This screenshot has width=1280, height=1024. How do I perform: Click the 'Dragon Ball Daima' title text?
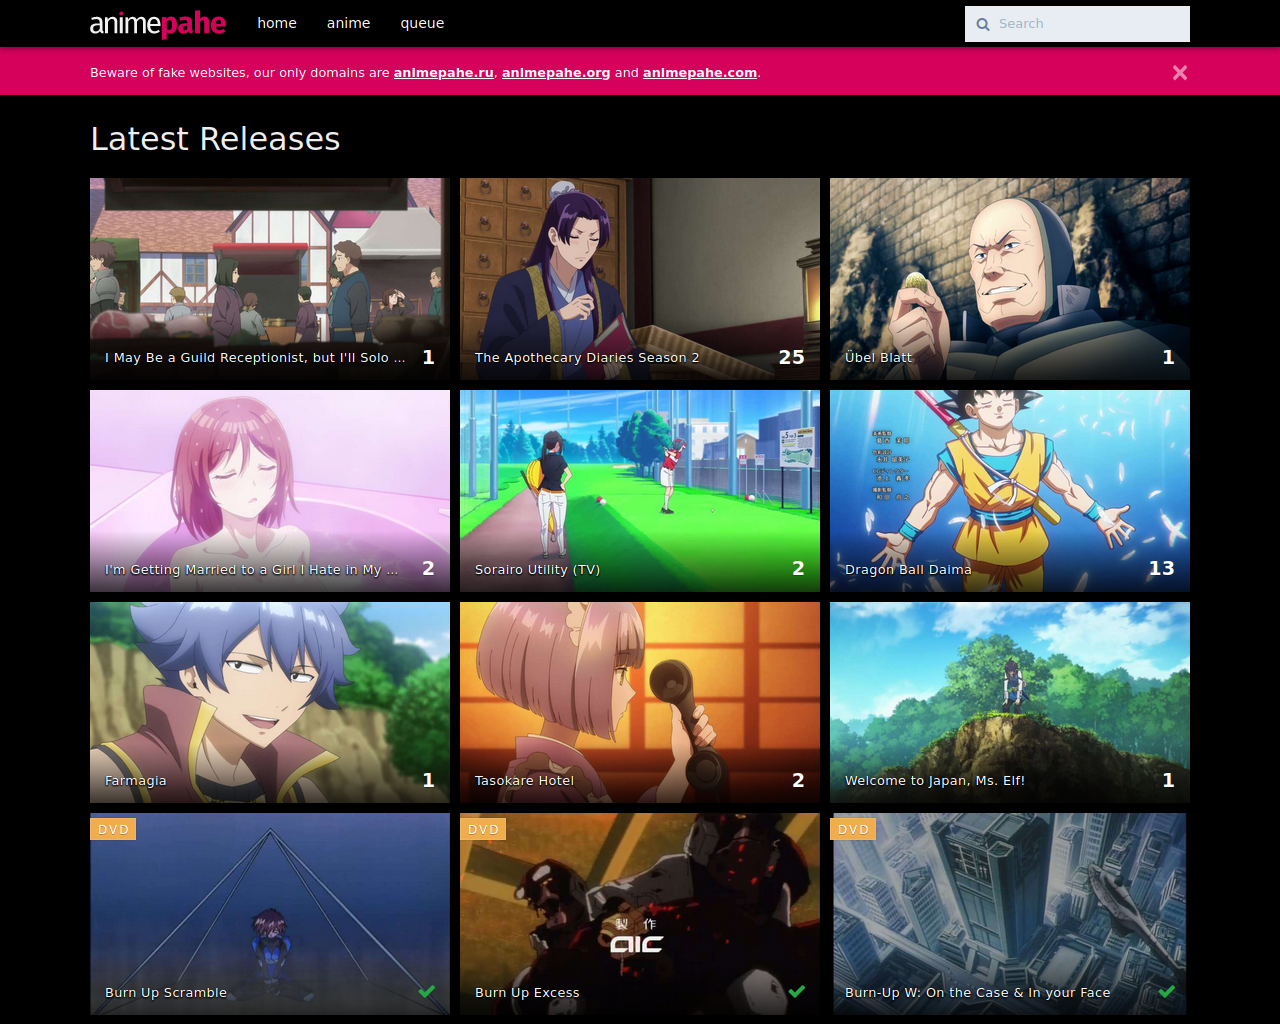[x=908, y=569]
